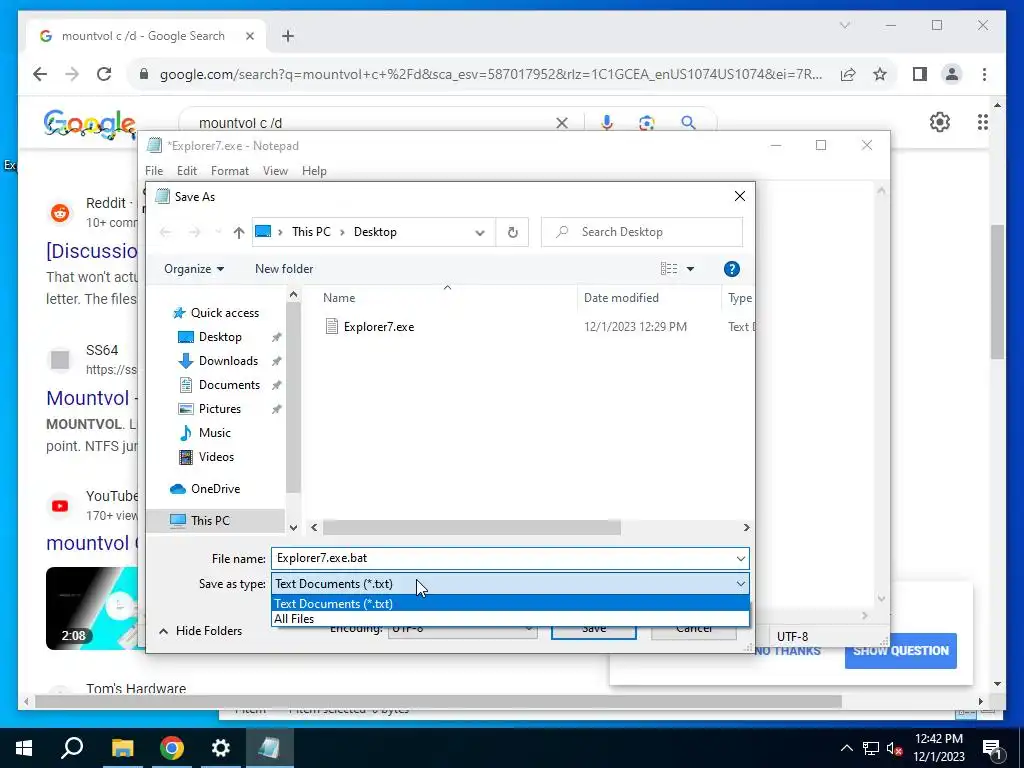Sort files by Name column
Screen dimensions: 1024x768
click(339, 298)
